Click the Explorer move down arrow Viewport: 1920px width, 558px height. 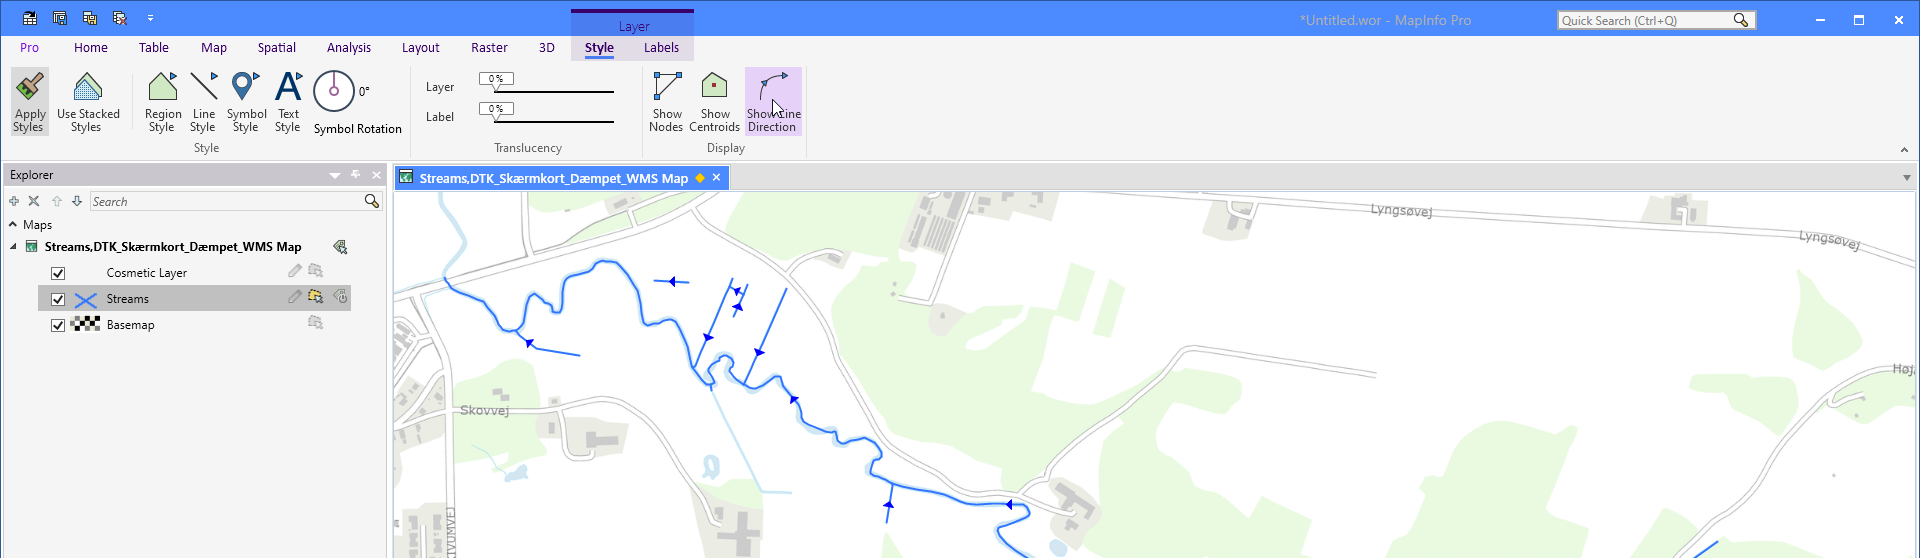(x=77, y=201)
